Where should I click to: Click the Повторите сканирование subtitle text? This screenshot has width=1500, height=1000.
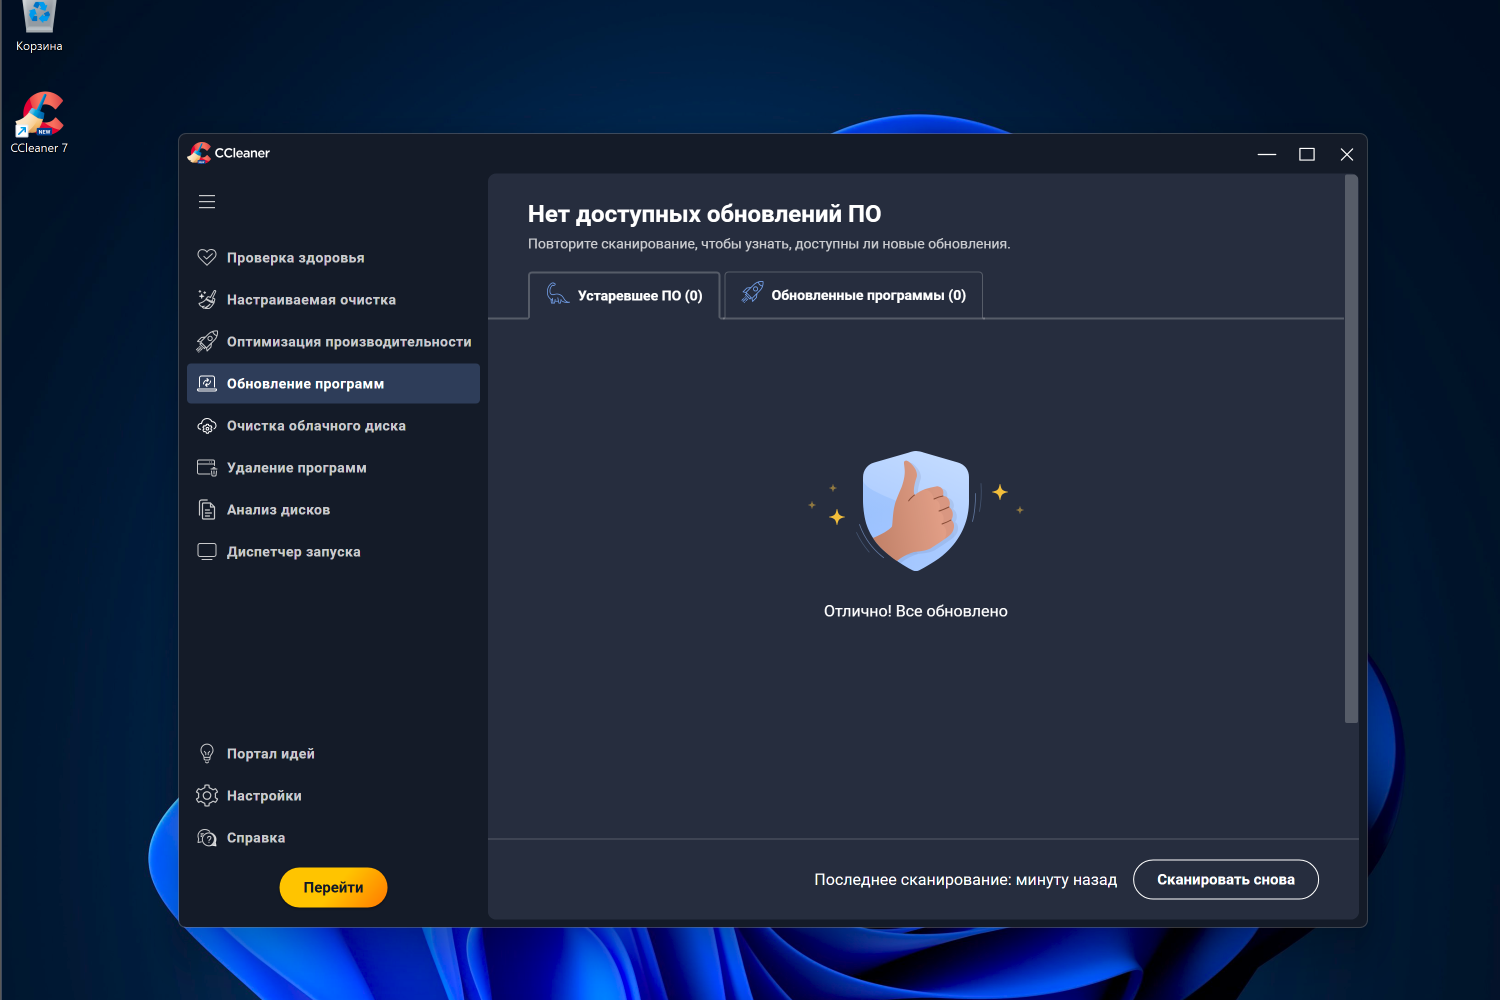click(x=769, y=244)
